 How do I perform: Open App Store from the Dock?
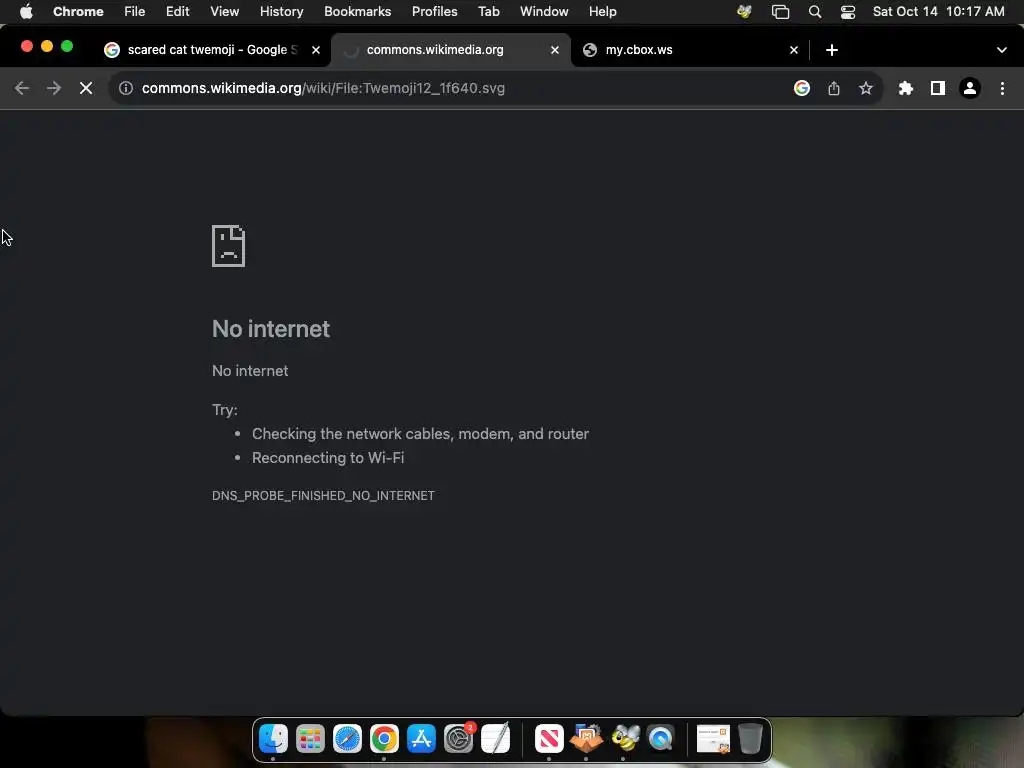[x=421, y=739]
